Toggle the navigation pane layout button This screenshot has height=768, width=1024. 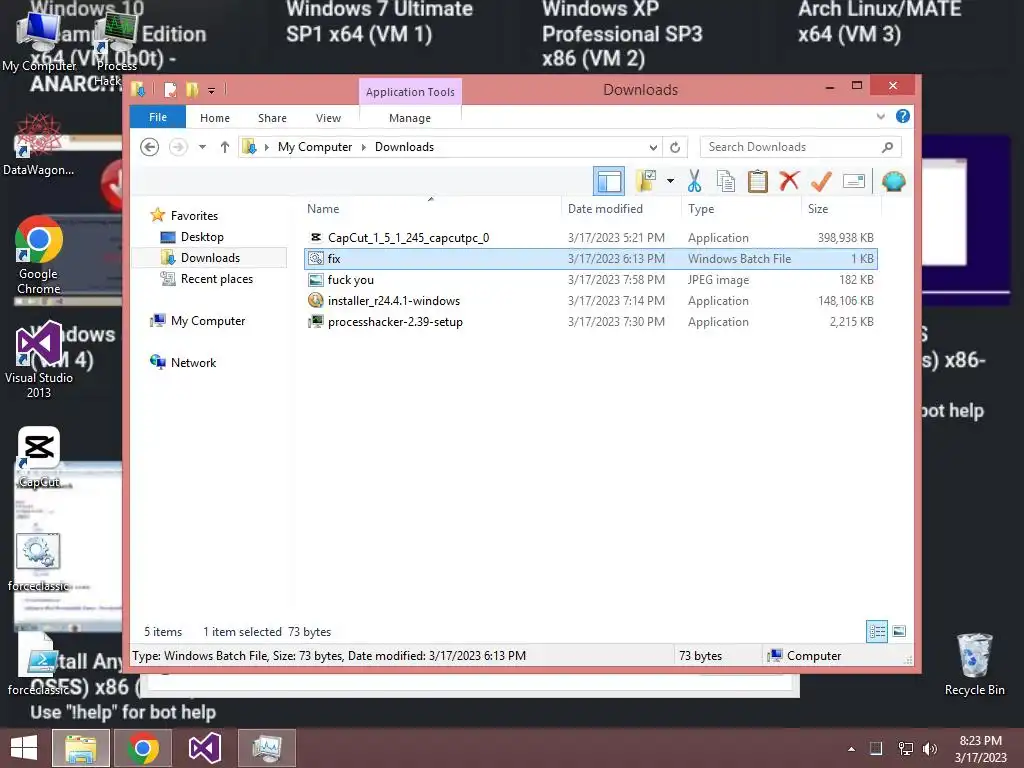point(609,181)
